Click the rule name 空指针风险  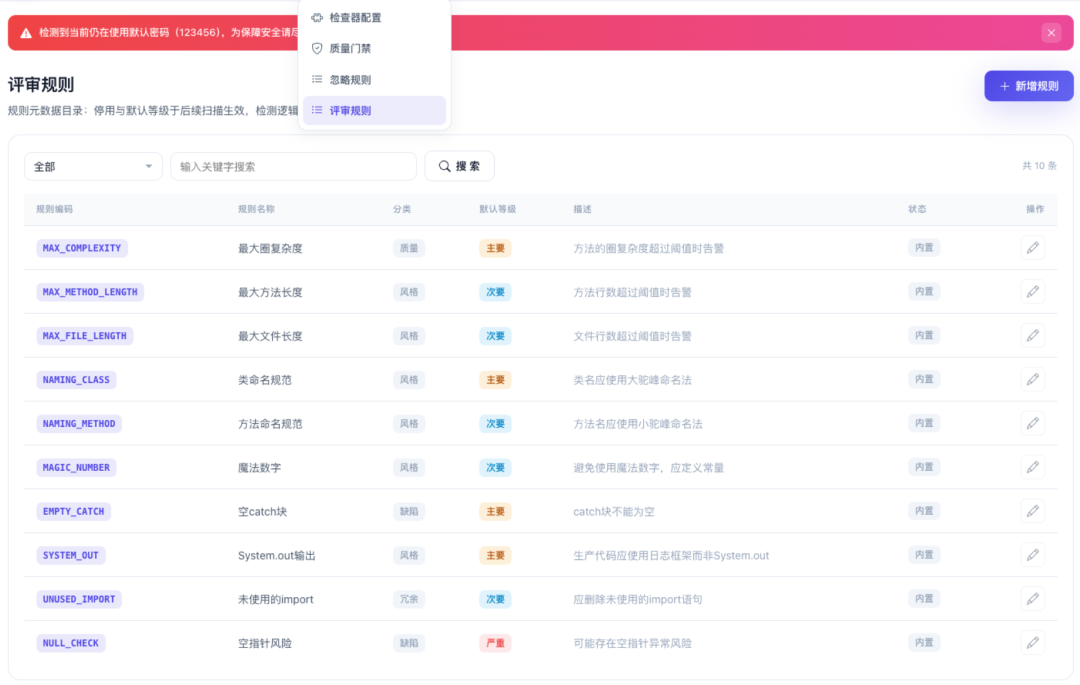click(x=265, y=643)
